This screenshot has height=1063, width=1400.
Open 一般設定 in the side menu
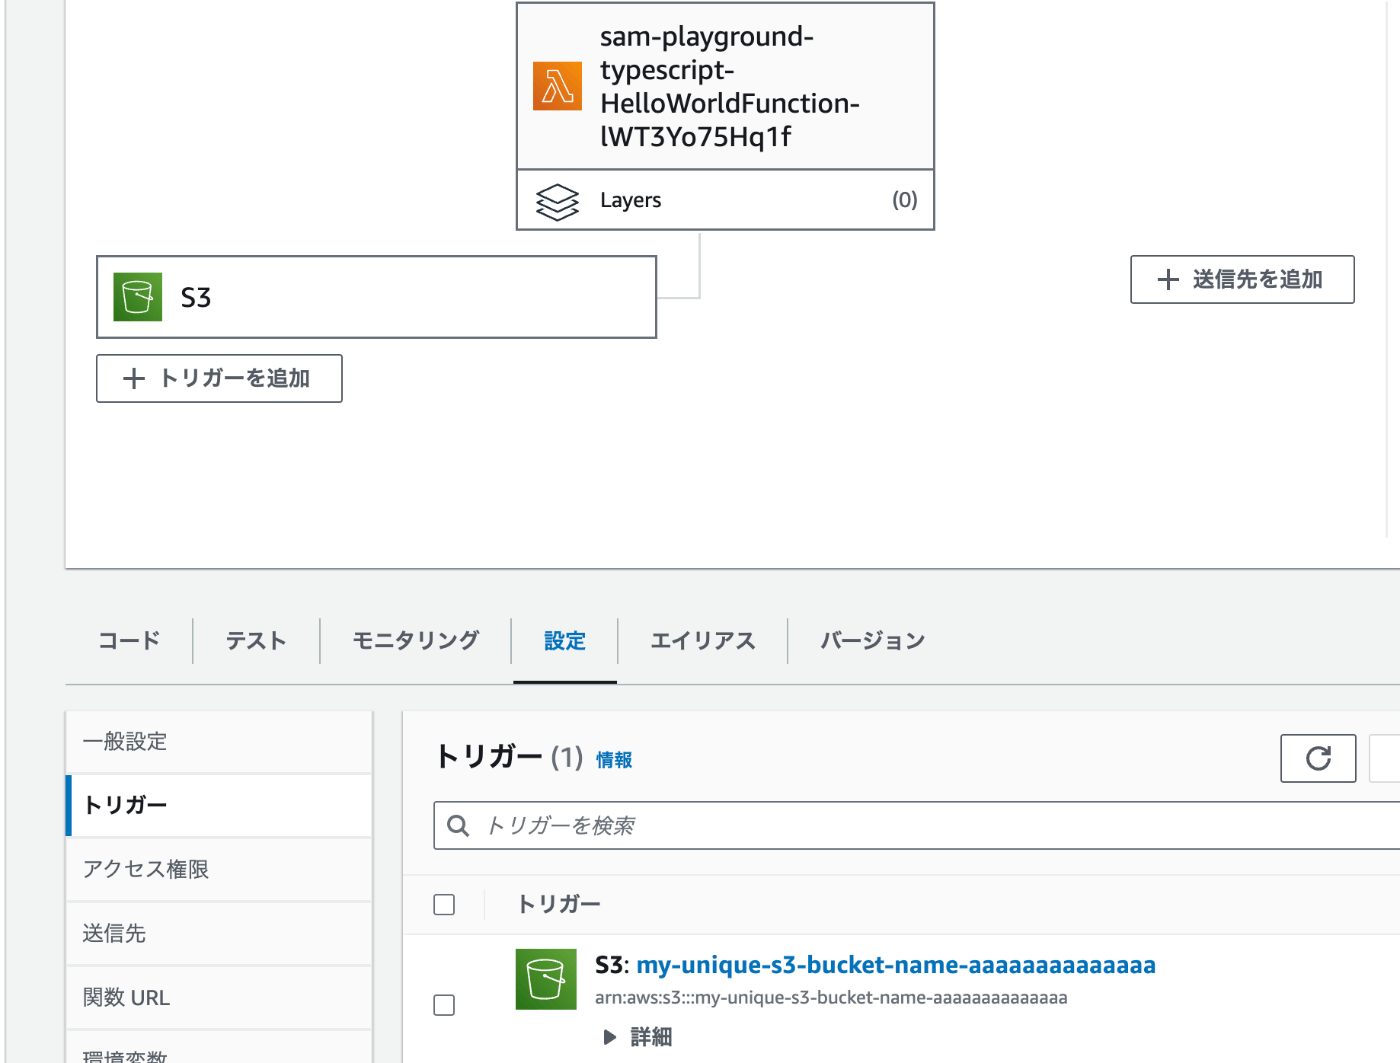[219, 742]
